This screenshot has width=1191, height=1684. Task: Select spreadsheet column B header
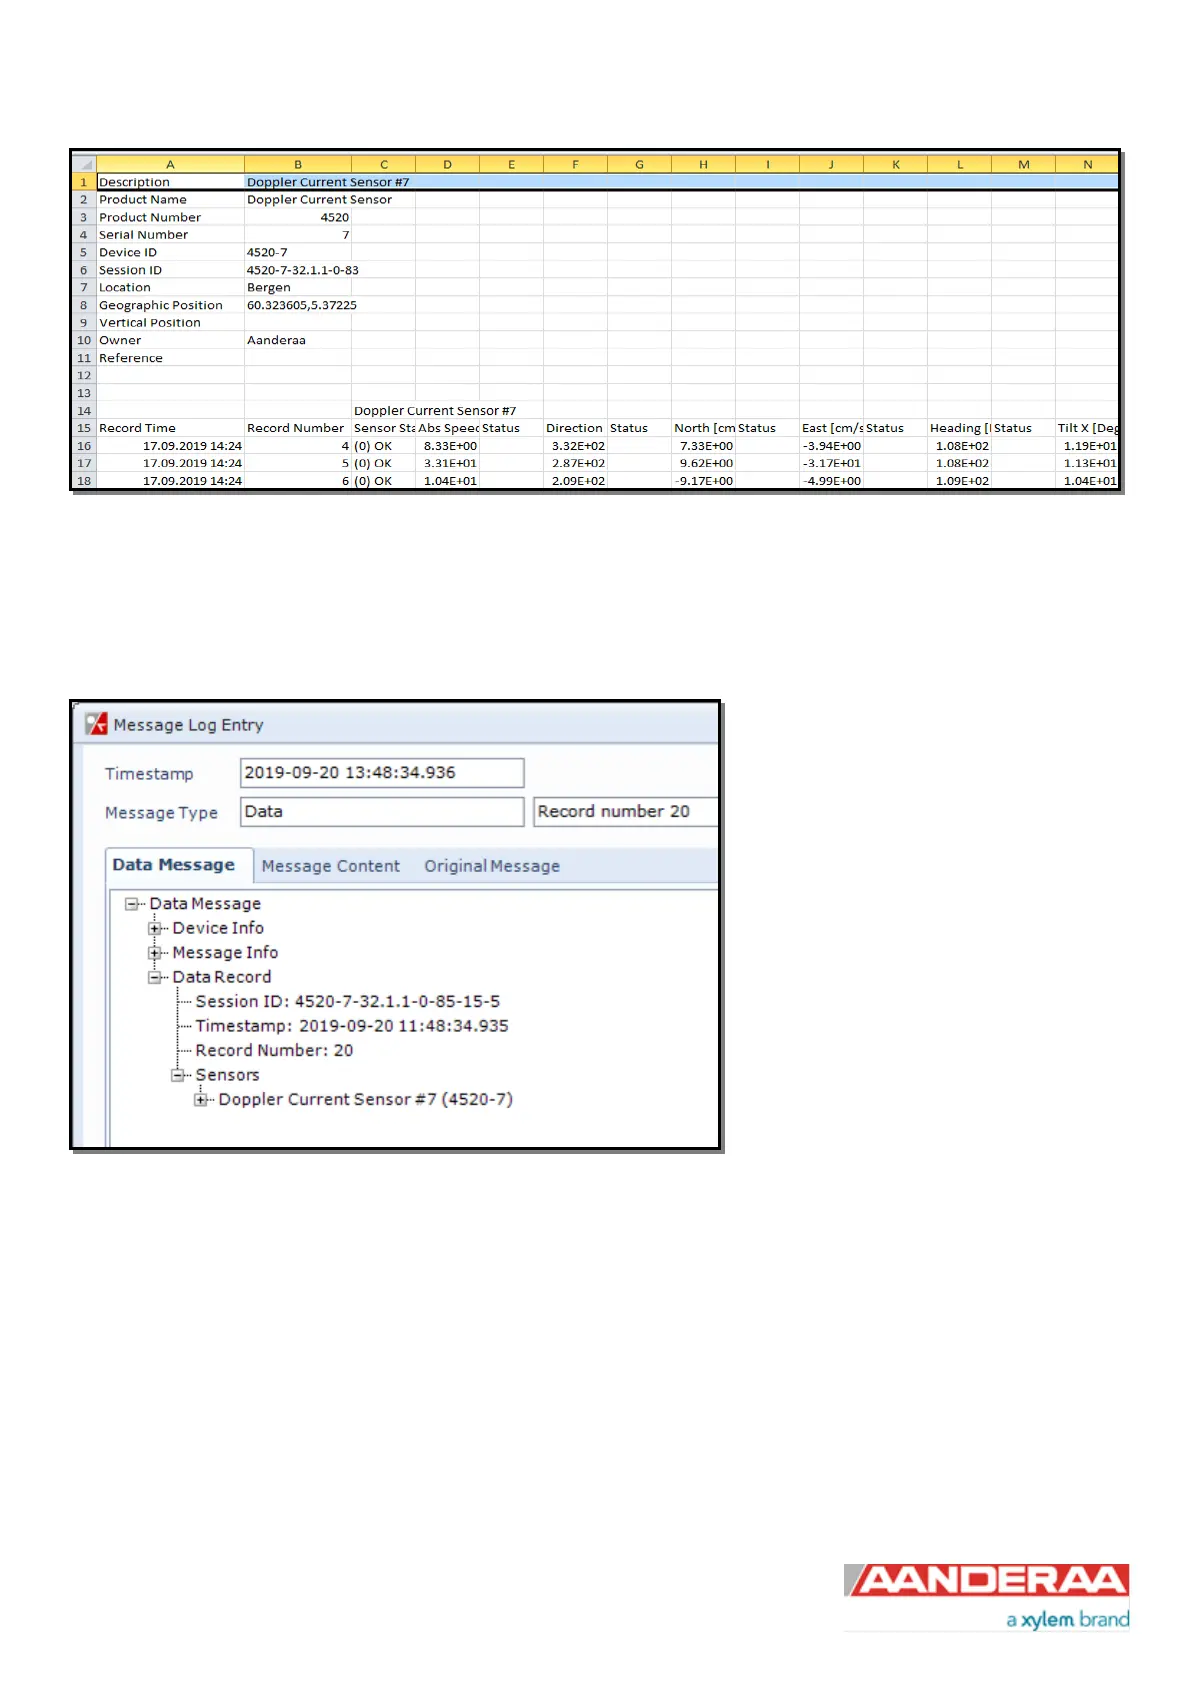[x=298, y=164]
